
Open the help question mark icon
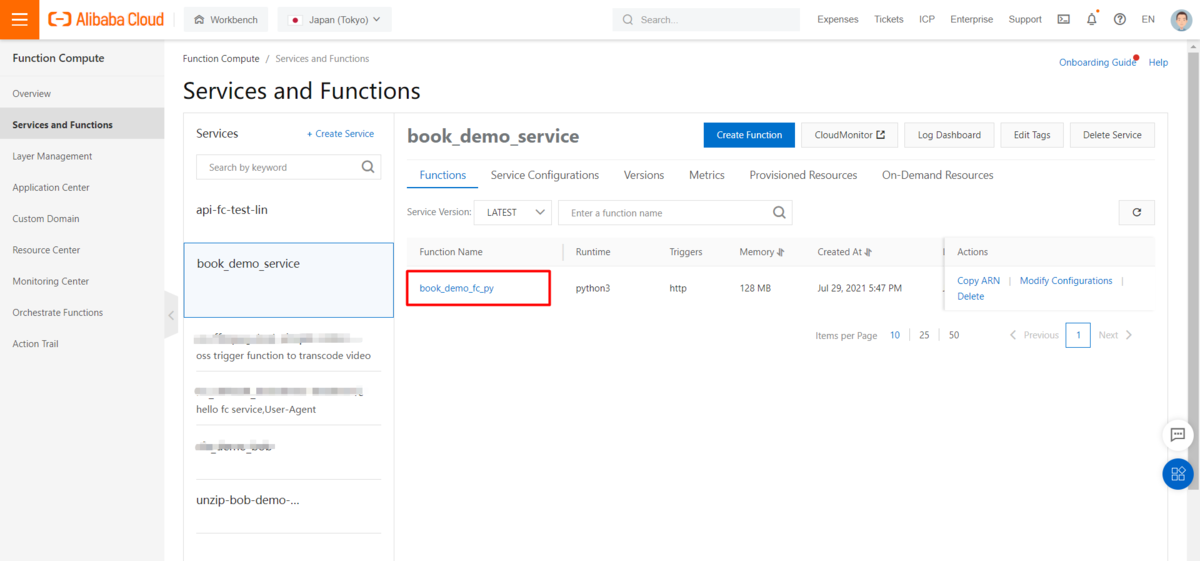[1119, 19]
